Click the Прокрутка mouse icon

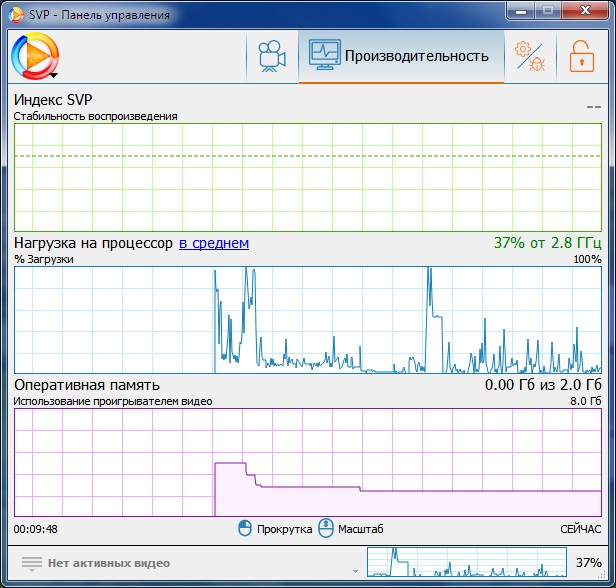tap(245, 528)
